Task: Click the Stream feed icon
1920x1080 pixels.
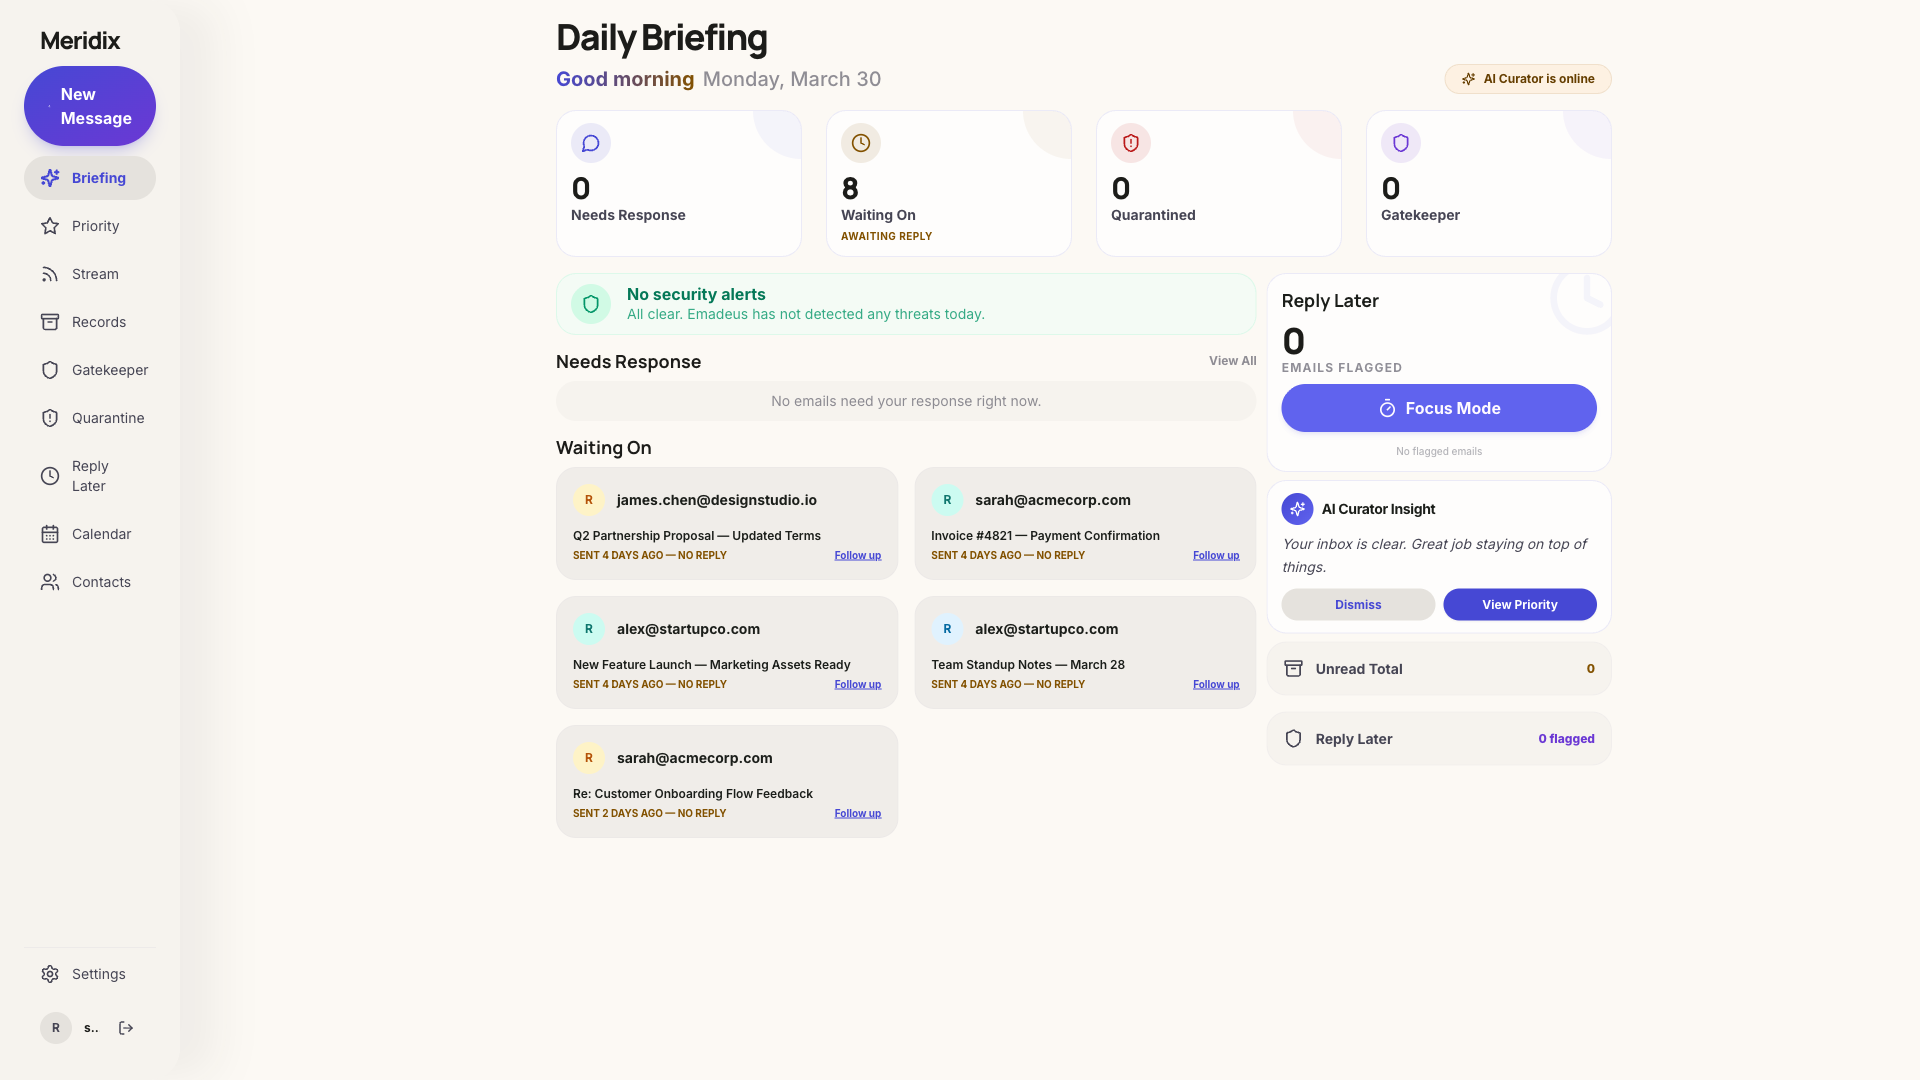Action: click(50, 274)
